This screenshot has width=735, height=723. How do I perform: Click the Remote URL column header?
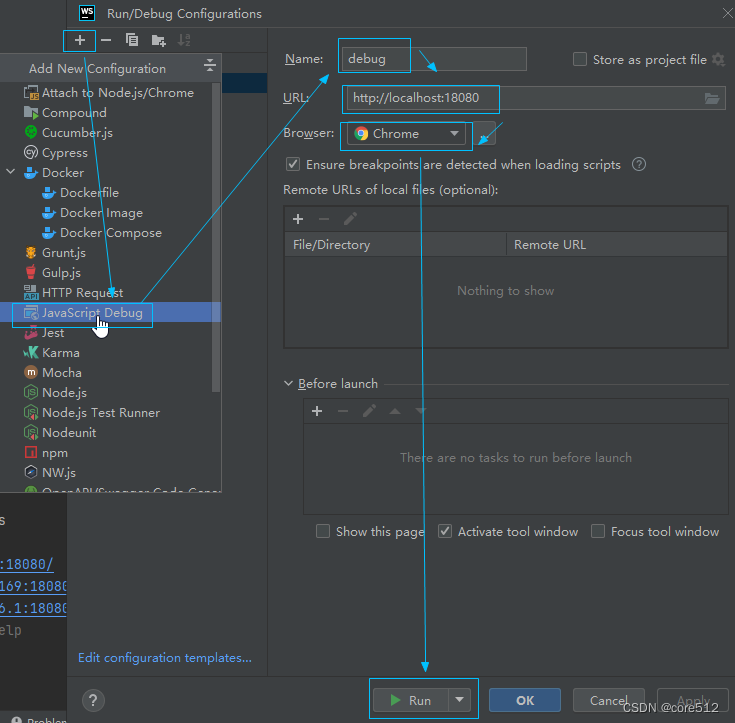pos(617,245)
